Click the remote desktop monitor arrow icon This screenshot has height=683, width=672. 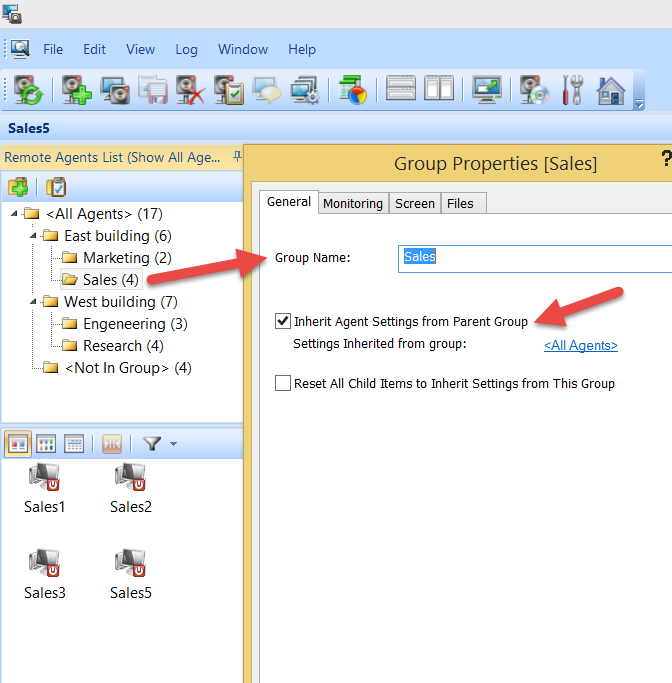[487, 89]
